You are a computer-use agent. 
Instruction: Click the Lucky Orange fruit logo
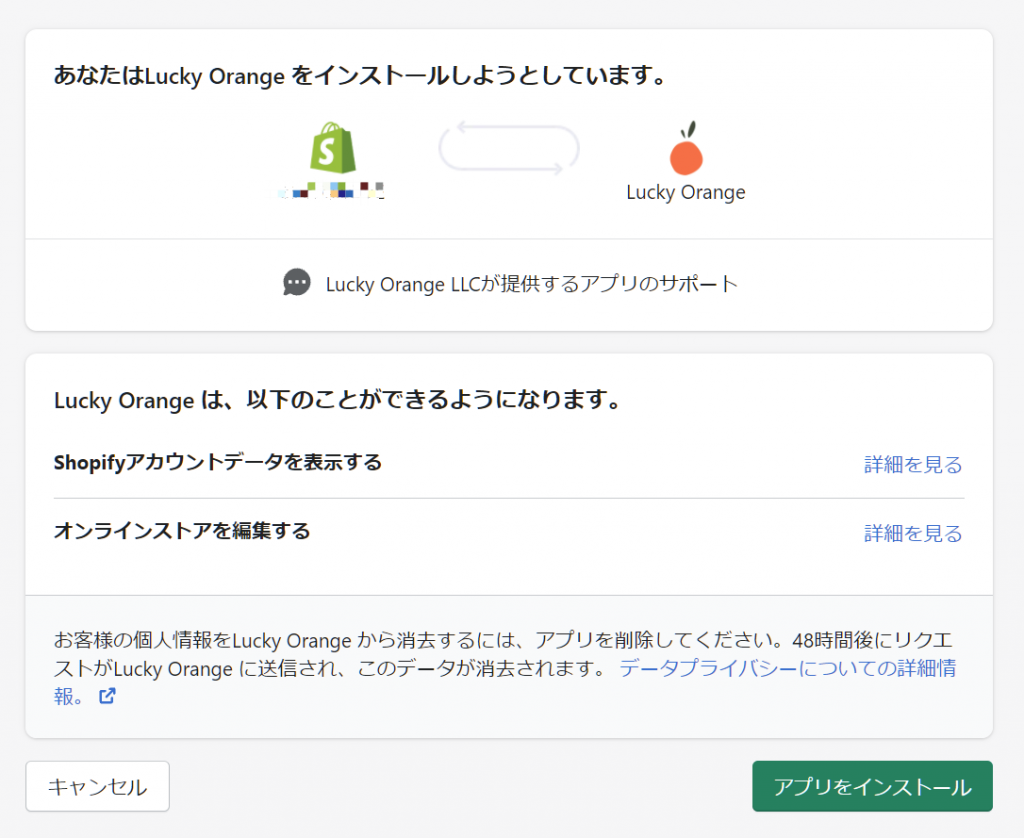[686, 148]
